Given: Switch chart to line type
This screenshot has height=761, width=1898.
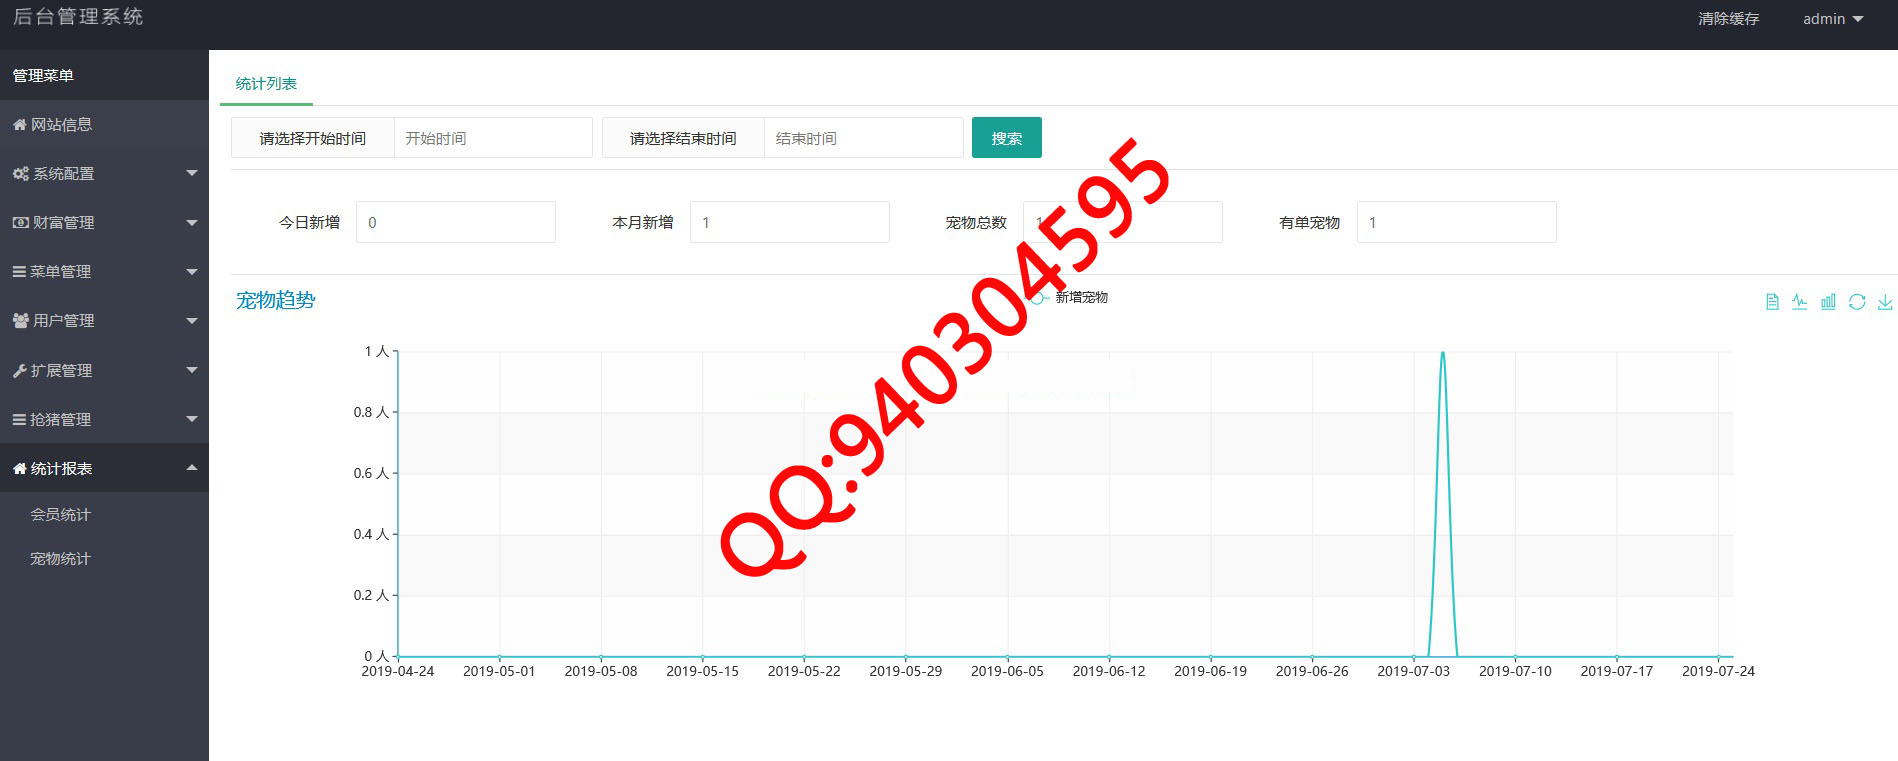Looking at the screenshot, I should 1800,302.
